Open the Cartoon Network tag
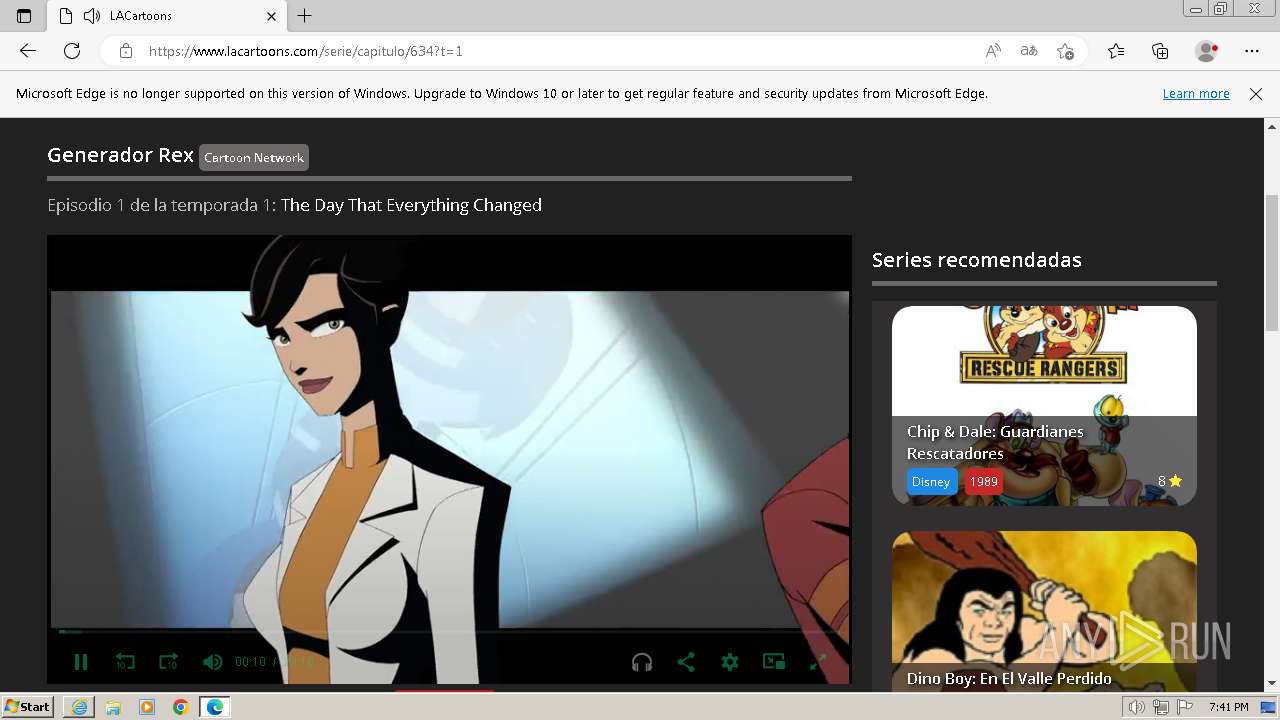This screenshot has width=1280, height=720. pos(254,157)
